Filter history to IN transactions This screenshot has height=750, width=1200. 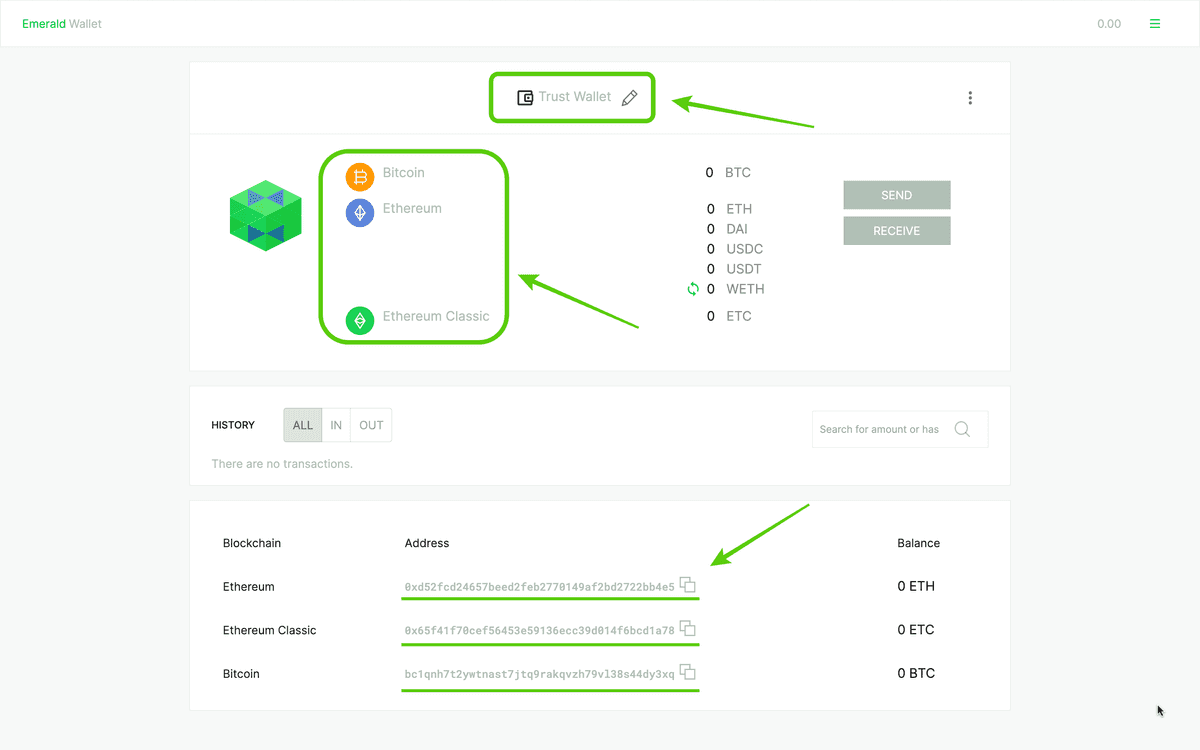click(x=336, y=425)
